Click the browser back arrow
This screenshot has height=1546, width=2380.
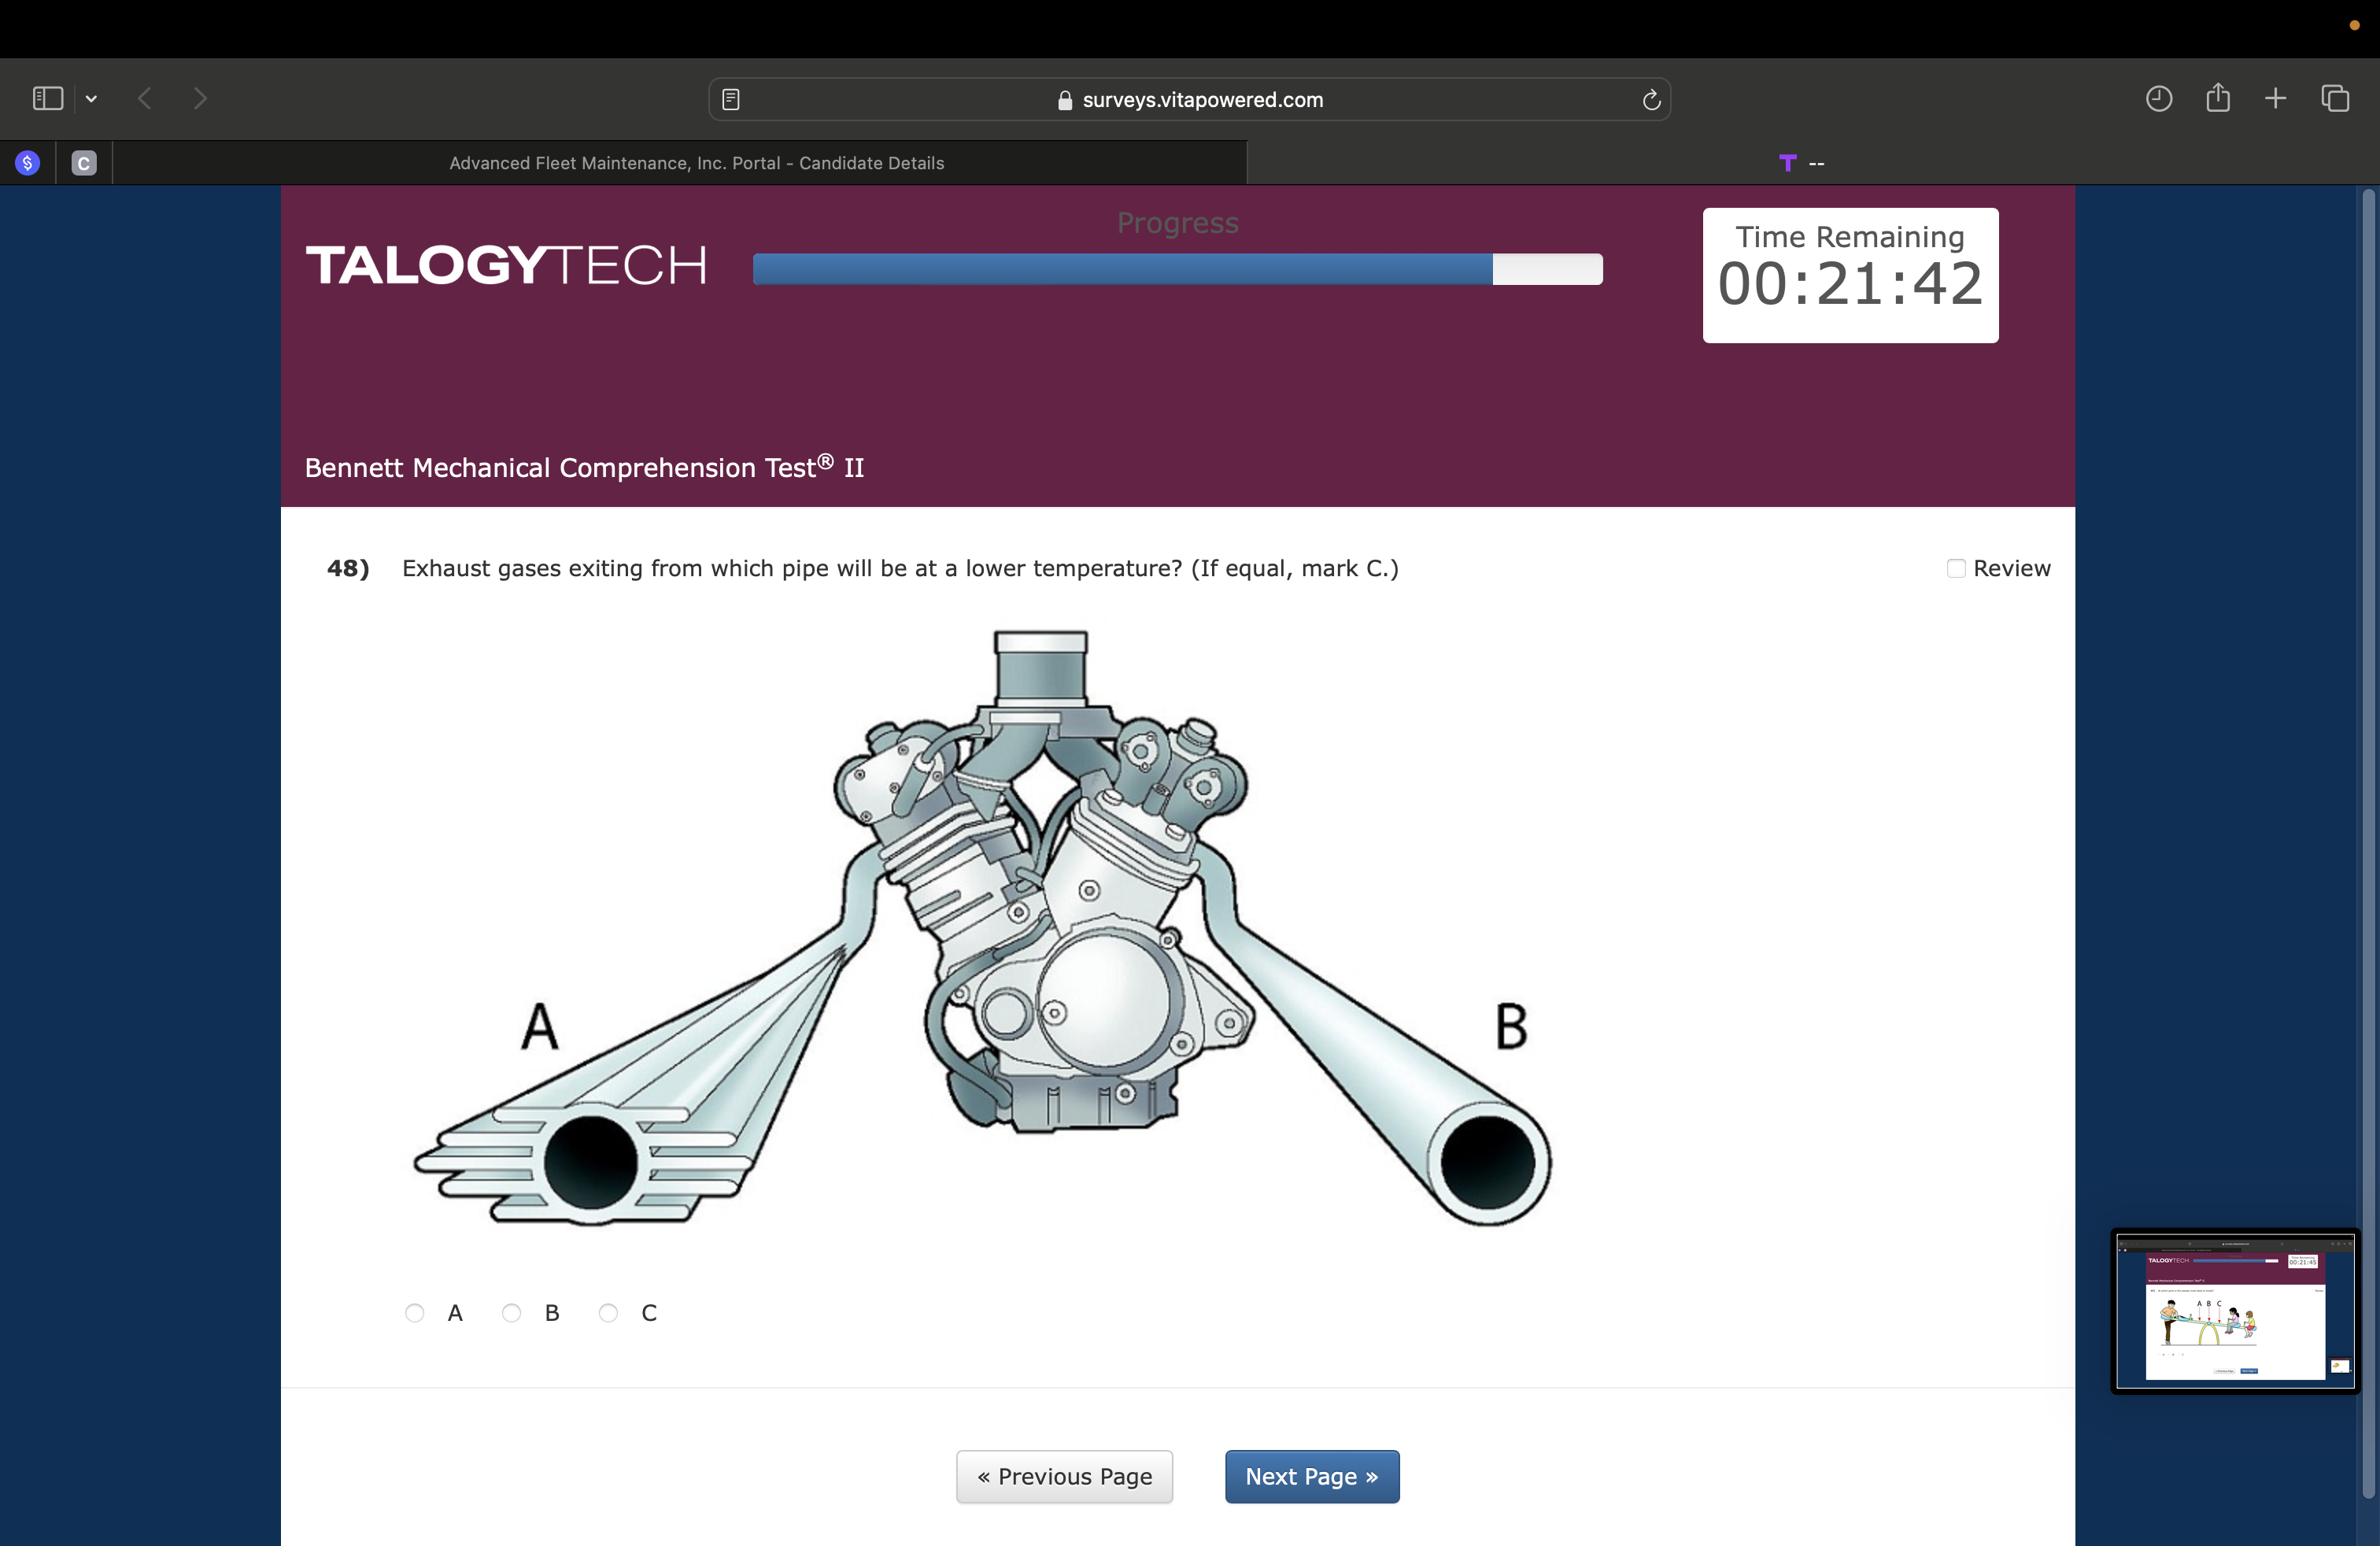(145, 98)
